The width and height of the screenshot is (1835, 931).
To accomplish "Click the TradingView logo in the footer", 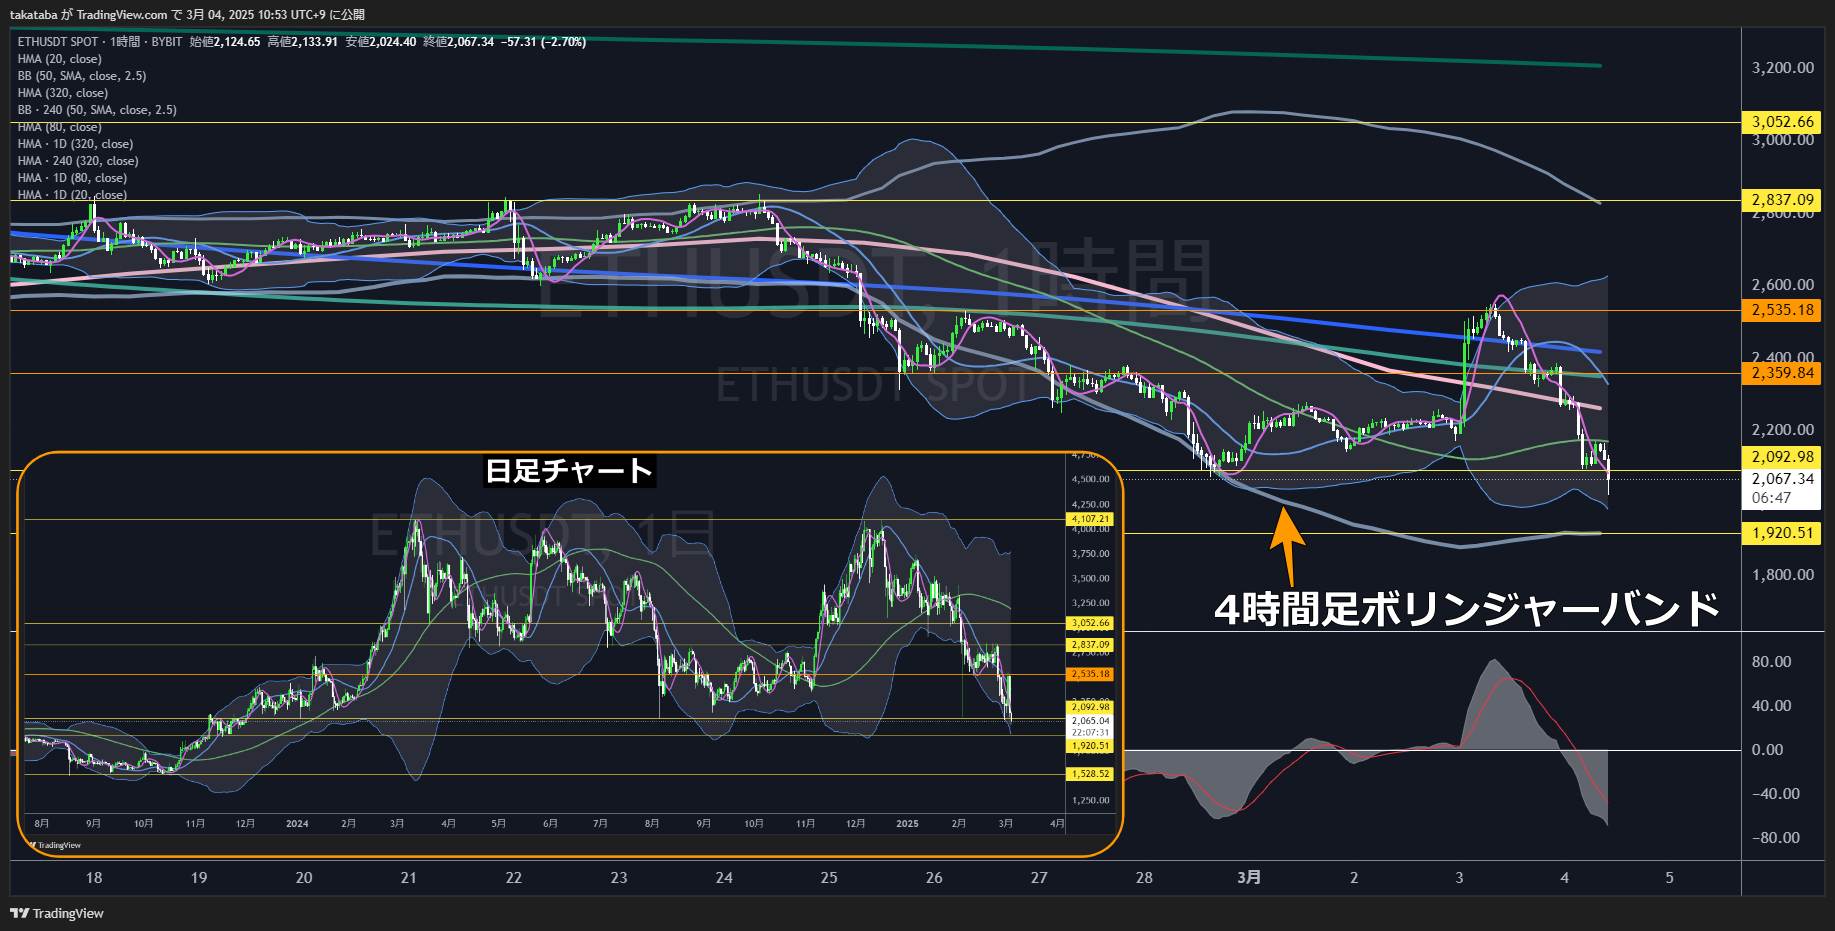I will [x=57, y=913].
